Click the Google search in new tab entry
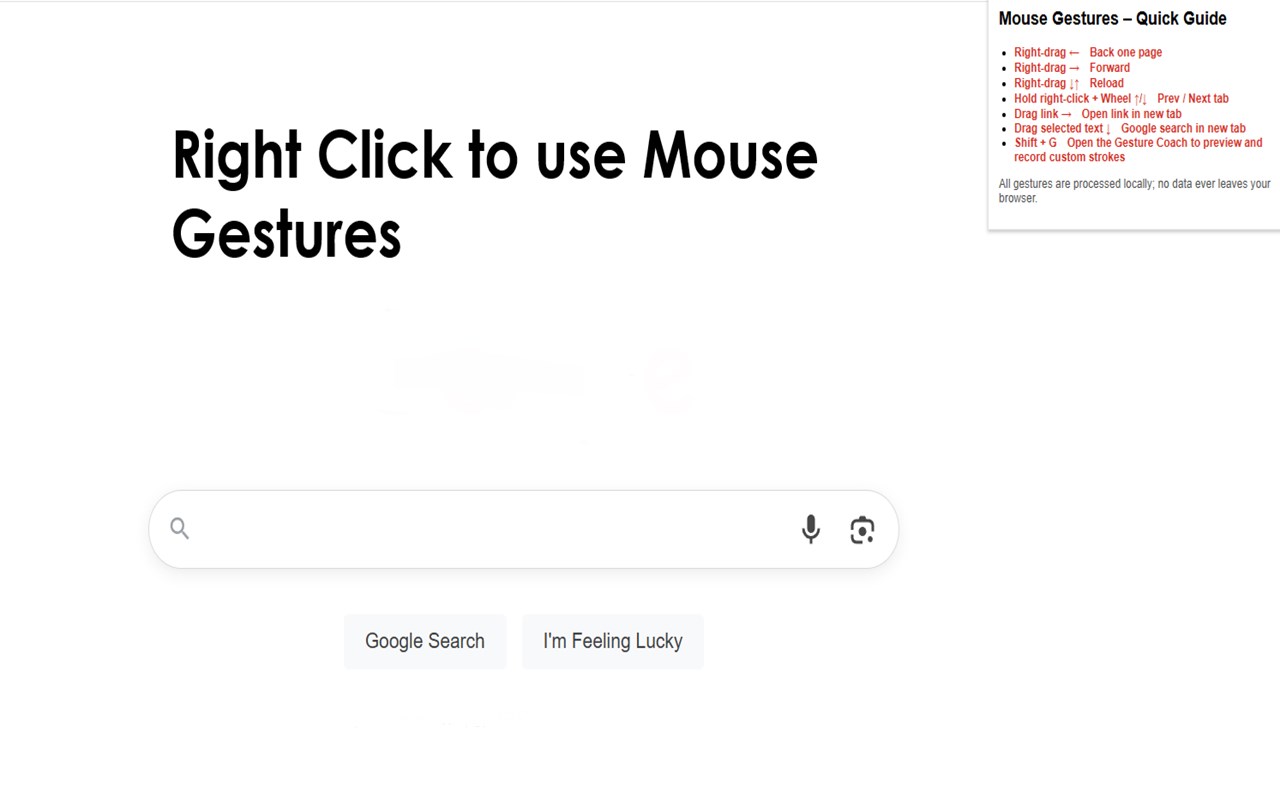Viewport: 1280px width, 800px height. (x=1183, y=128)
